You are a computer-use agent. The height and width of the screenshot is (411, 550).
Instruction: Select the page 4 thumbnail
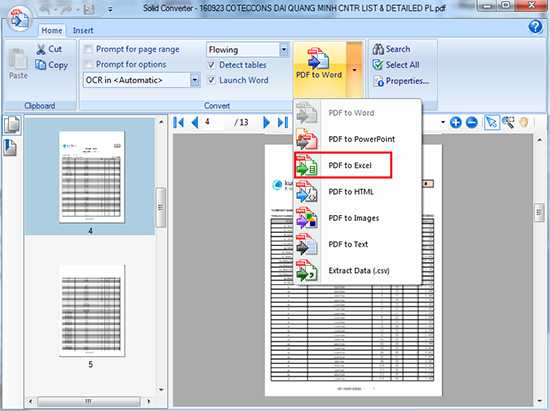(92, 177)
